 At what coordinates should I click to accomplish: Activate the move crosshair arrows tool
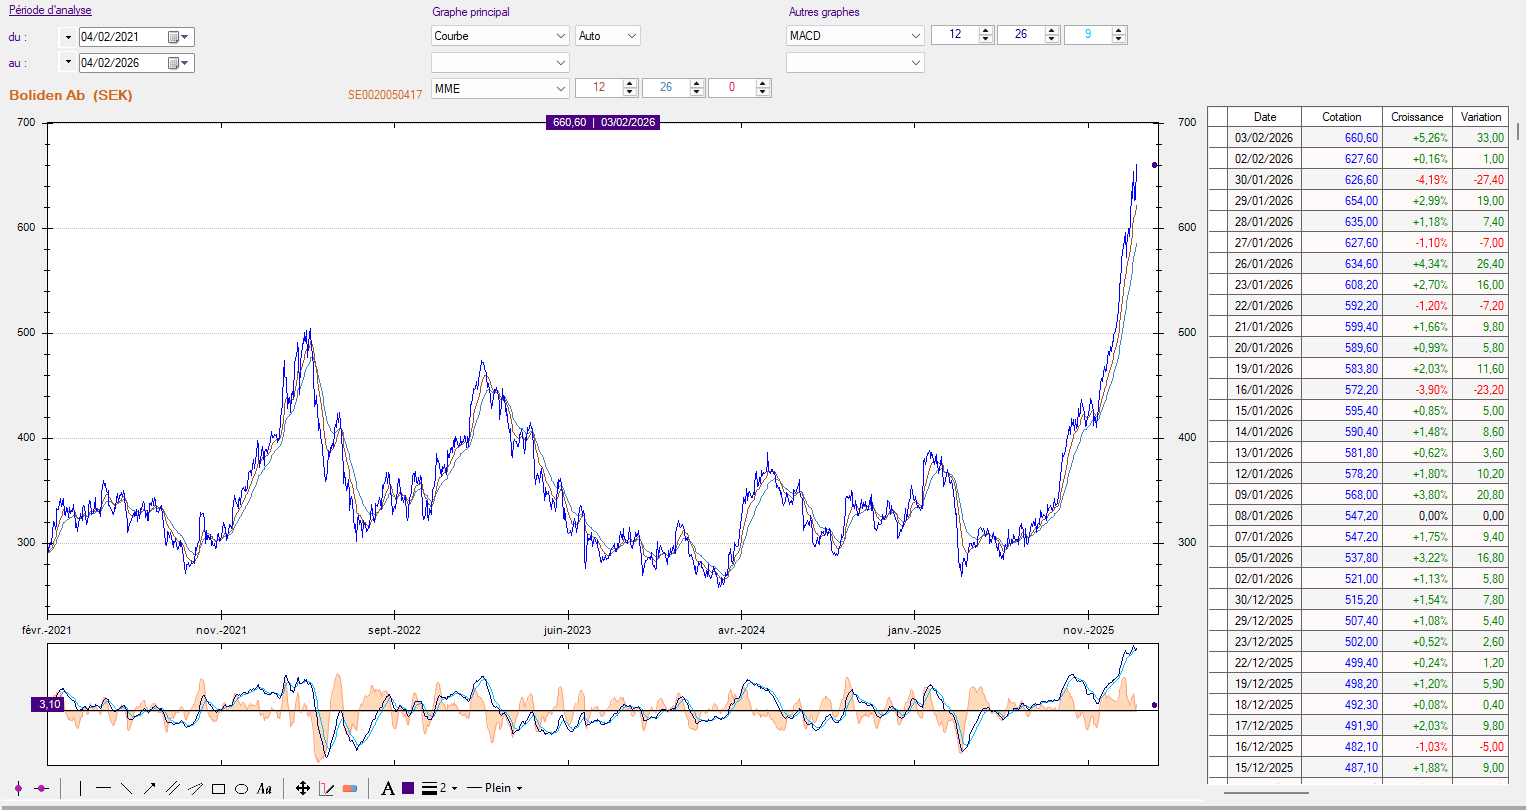pyautogui.click(x=303, y=789)
